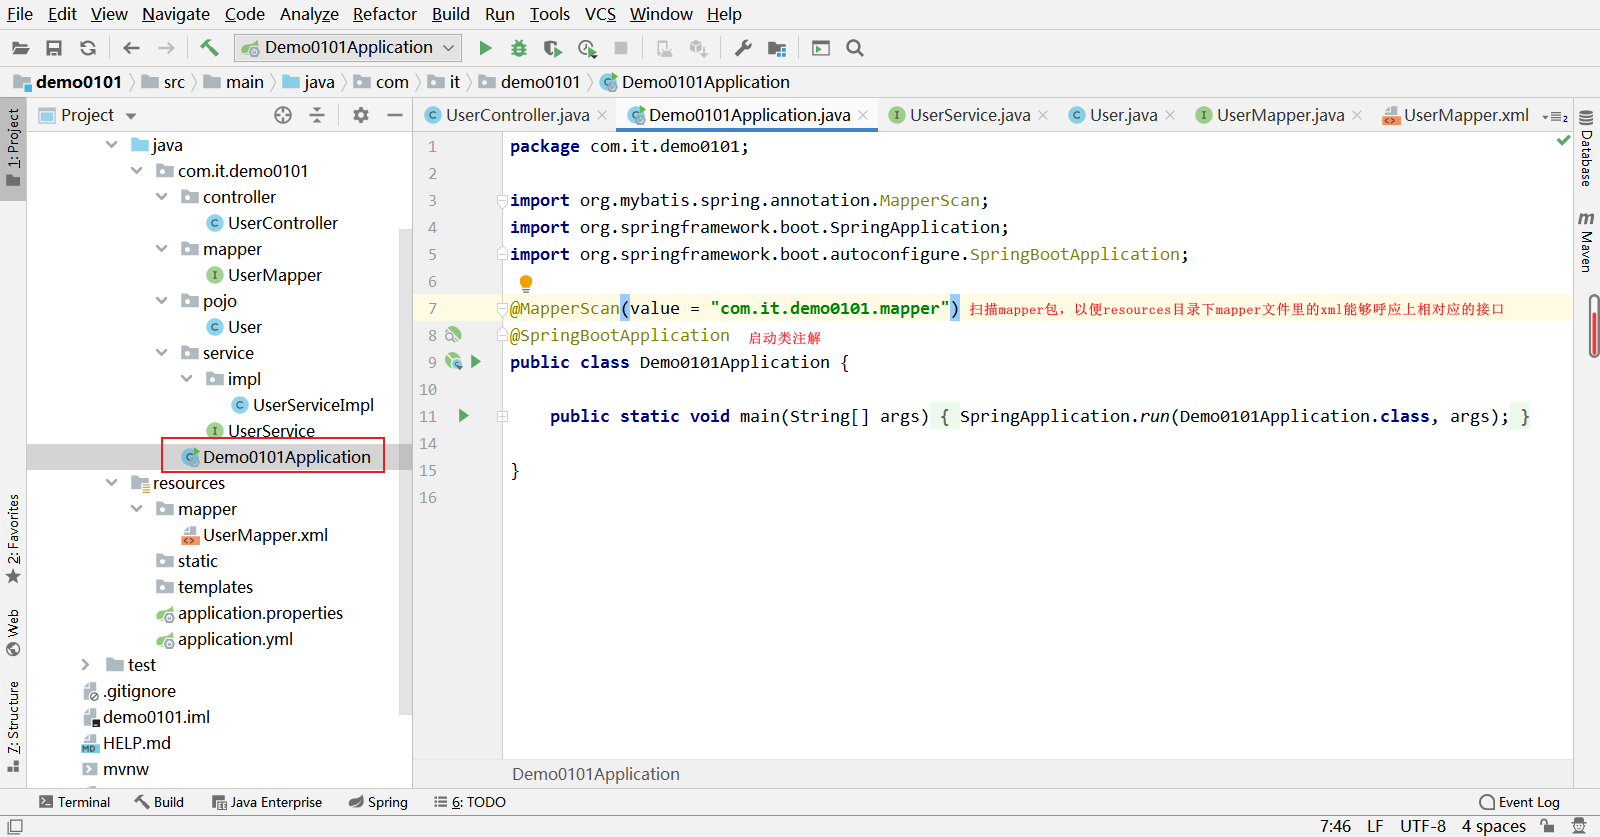This screenshot has width=1600, height=837.
Task: Open Search Everywhere magnifier icon
Action: (x=855, y=48)
